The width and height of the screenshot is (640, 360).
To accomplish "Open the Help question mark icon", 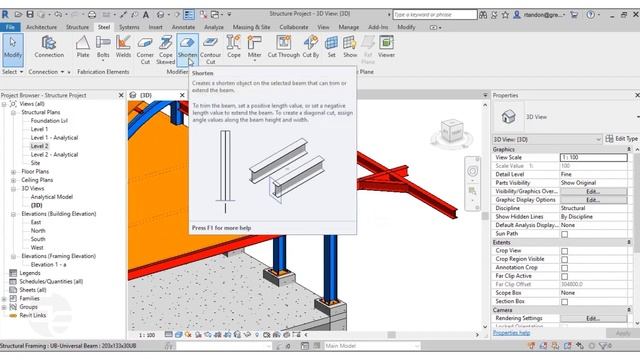I will tap(590, 14).
